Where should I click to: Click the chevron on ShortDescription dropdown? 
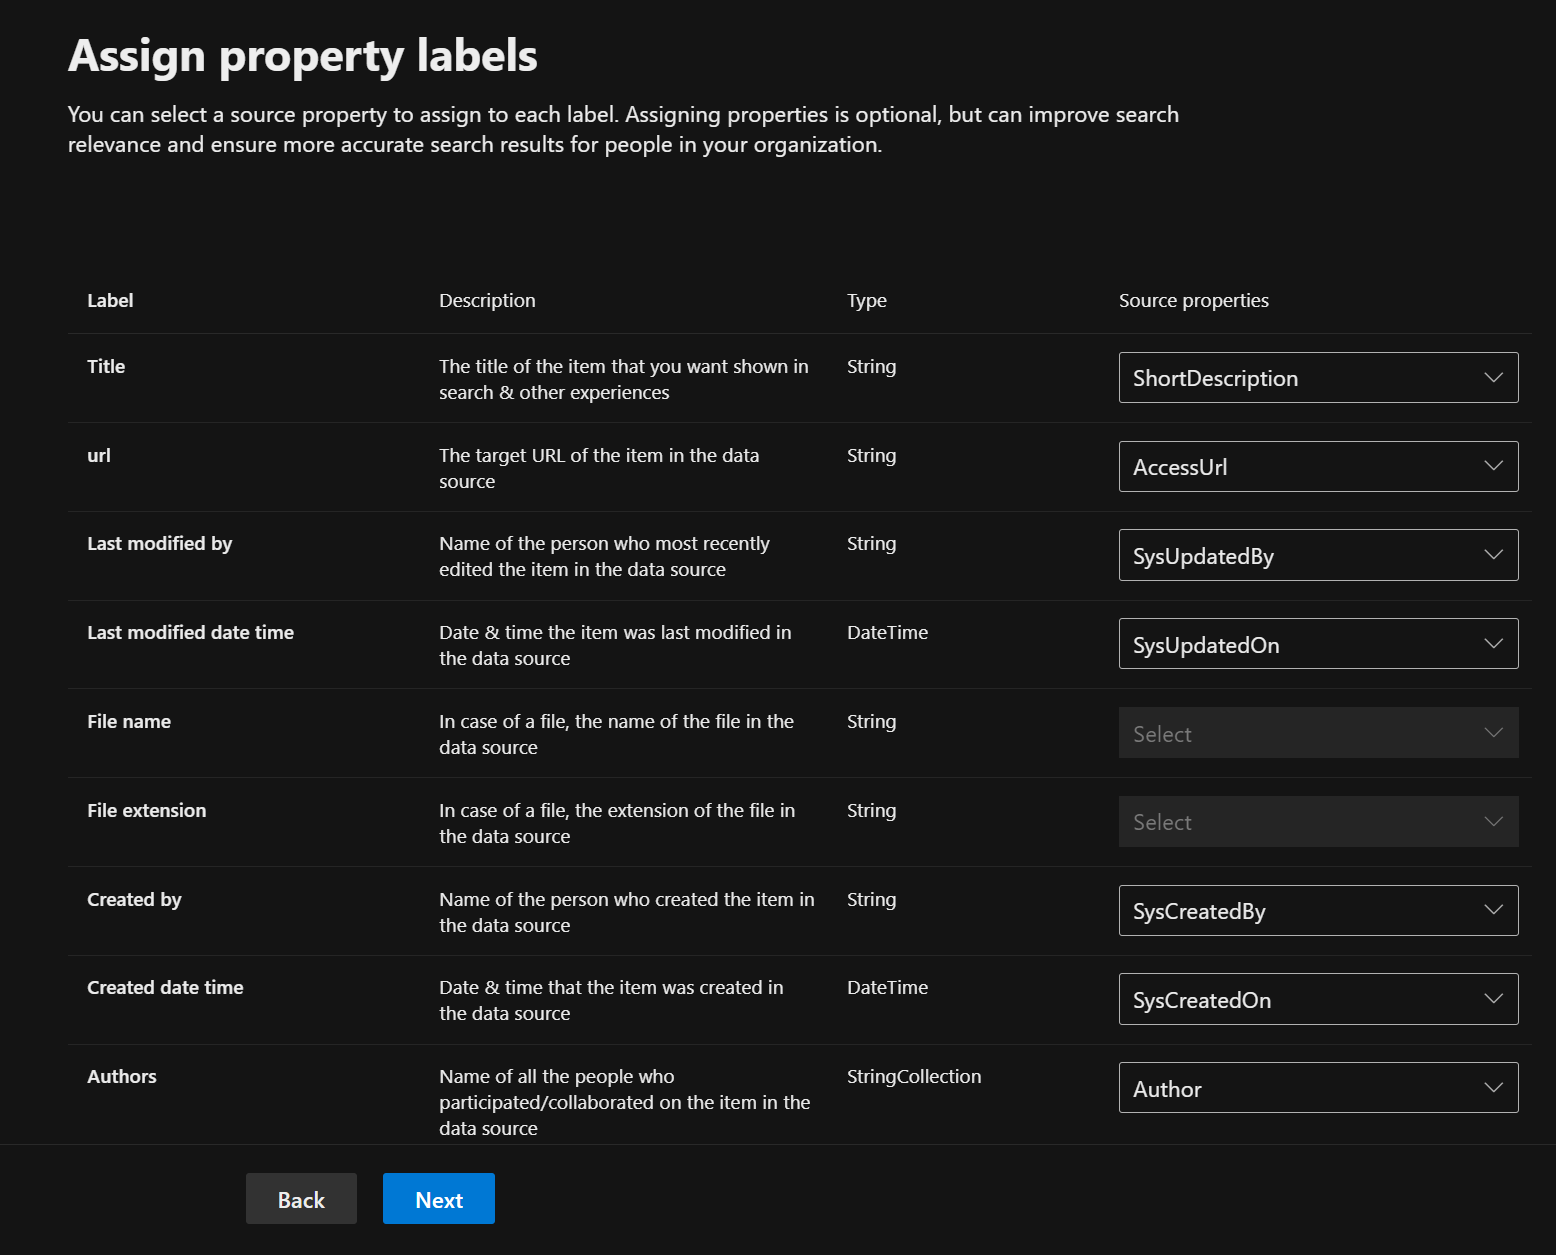coord(1493,377)
